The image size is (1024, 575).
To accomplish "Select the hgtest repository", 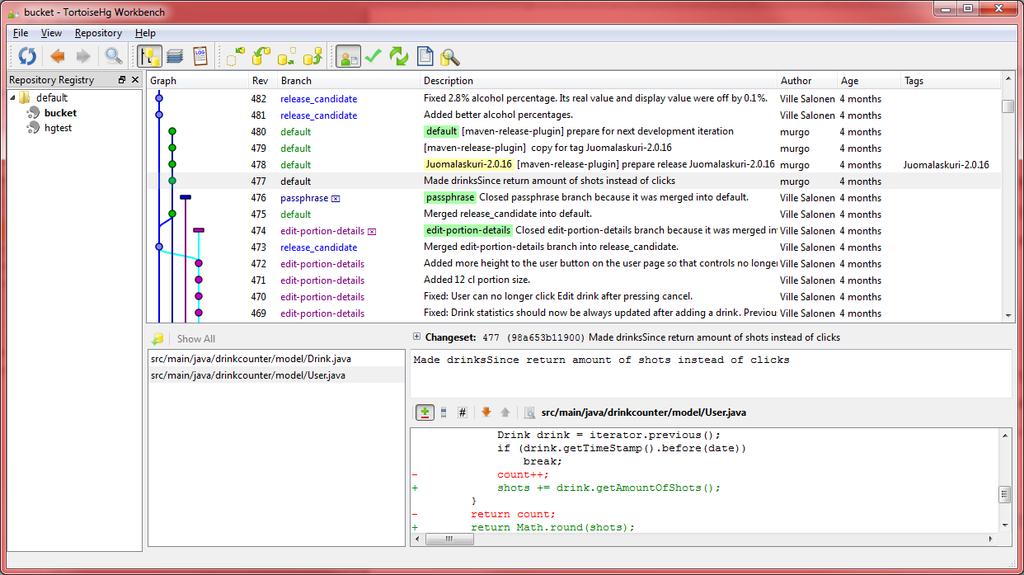I will 57,128.
